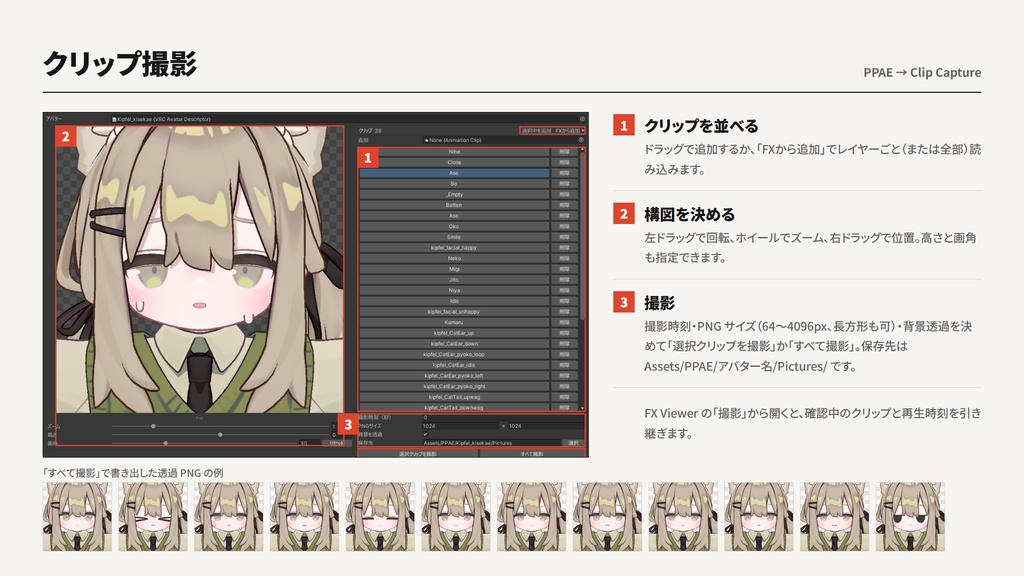The image size is (1024, 576).
Task: Select the kipfel_CatEar_pyoko_left clip row
Action: pos(455,376)
